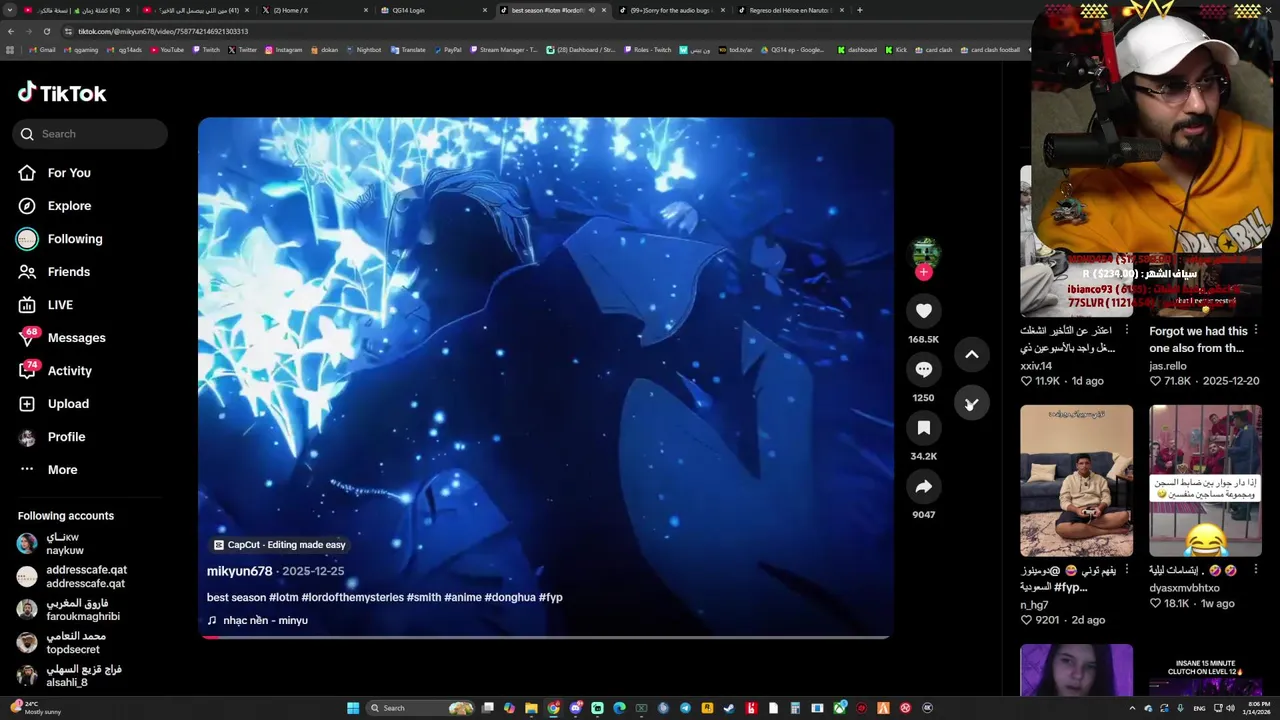The height and width of the screenshot is (720, 1280).
Task: Switch to the (2) Home / X tab
Action: (315, 10)
